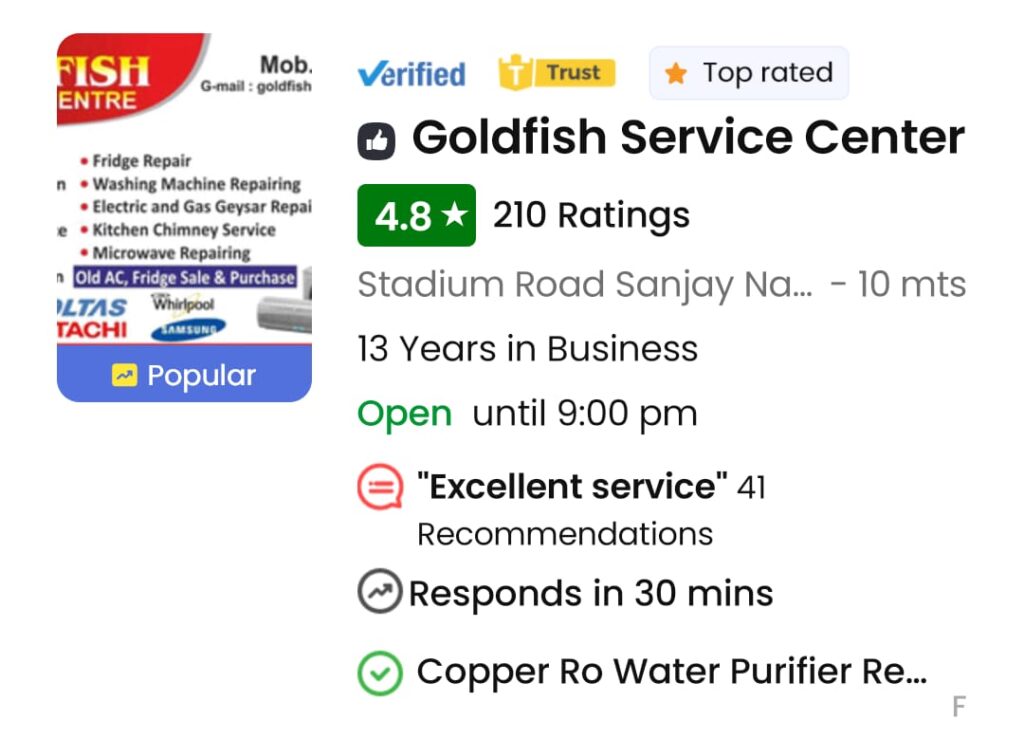View the 210 Ratings
The height and width of the screenshot is (738, 1024).
coord(591,215)
